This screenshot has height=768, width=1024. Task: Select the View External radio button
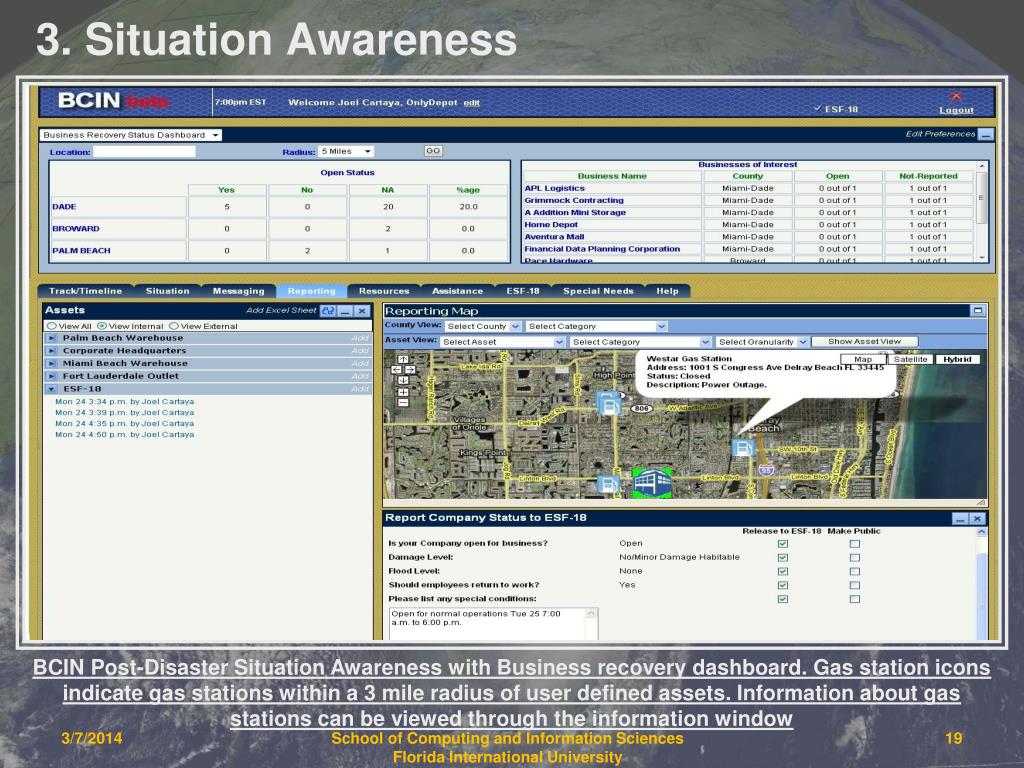pyautogui.click(x=174, y=326)
